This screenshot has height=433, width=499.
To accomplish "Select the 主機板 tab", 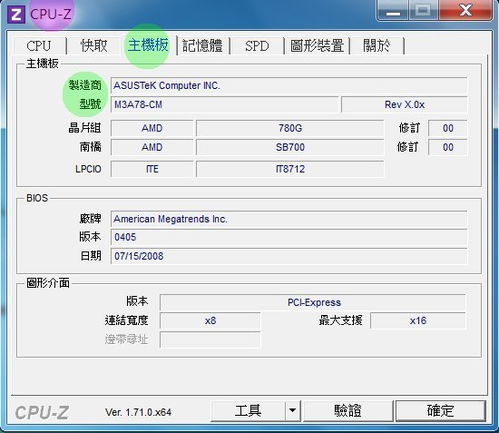I will 148,45.
